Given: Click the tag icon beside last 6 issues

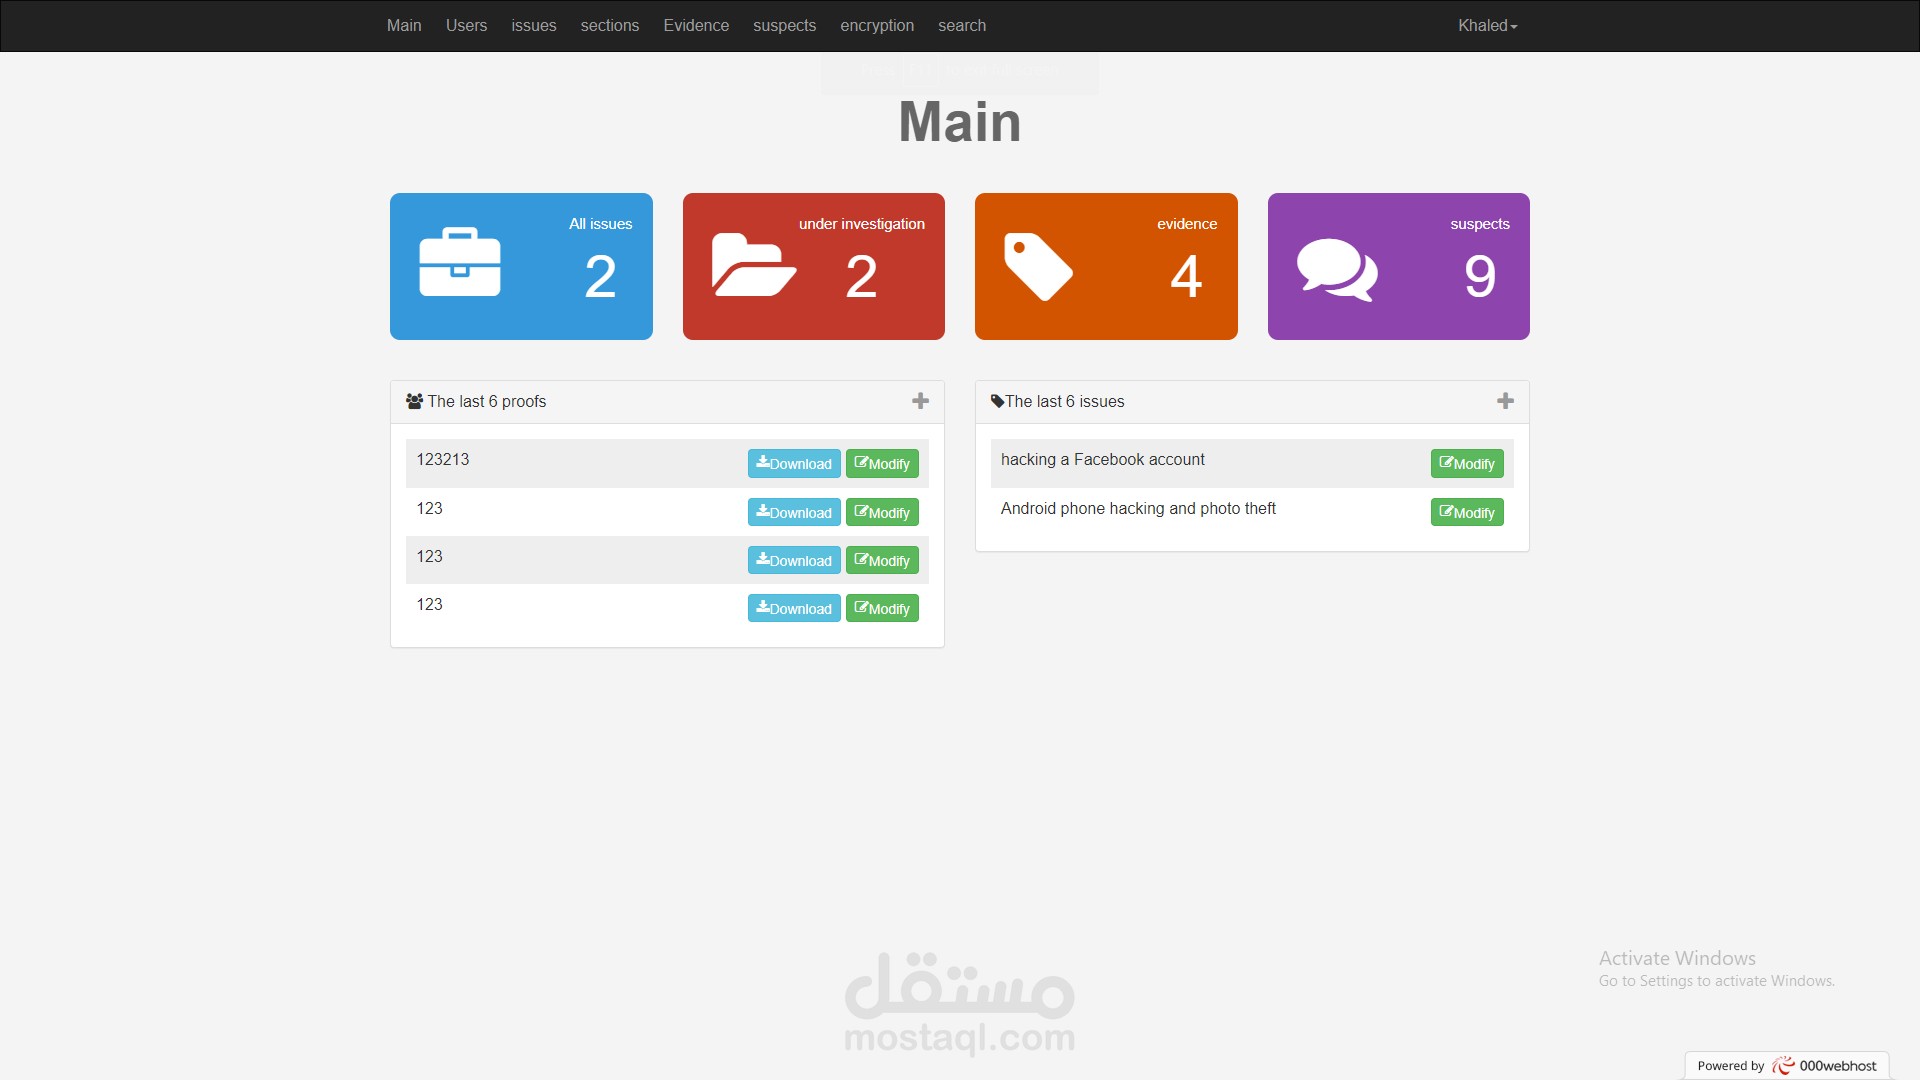Looking at the screenshot, I should coord(997,401).
